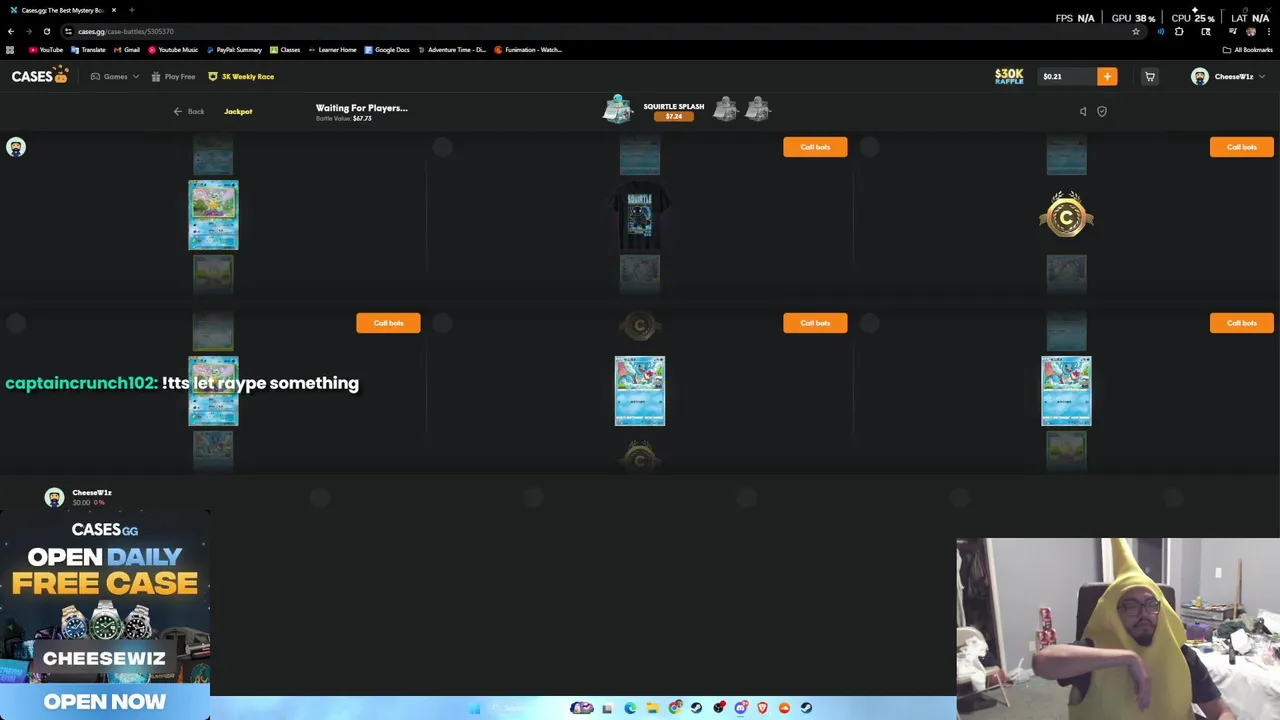Click the $30K Raffle badge
Image resolution: width=1280 pixels, height=720 pixels.
pos(1009,76)
